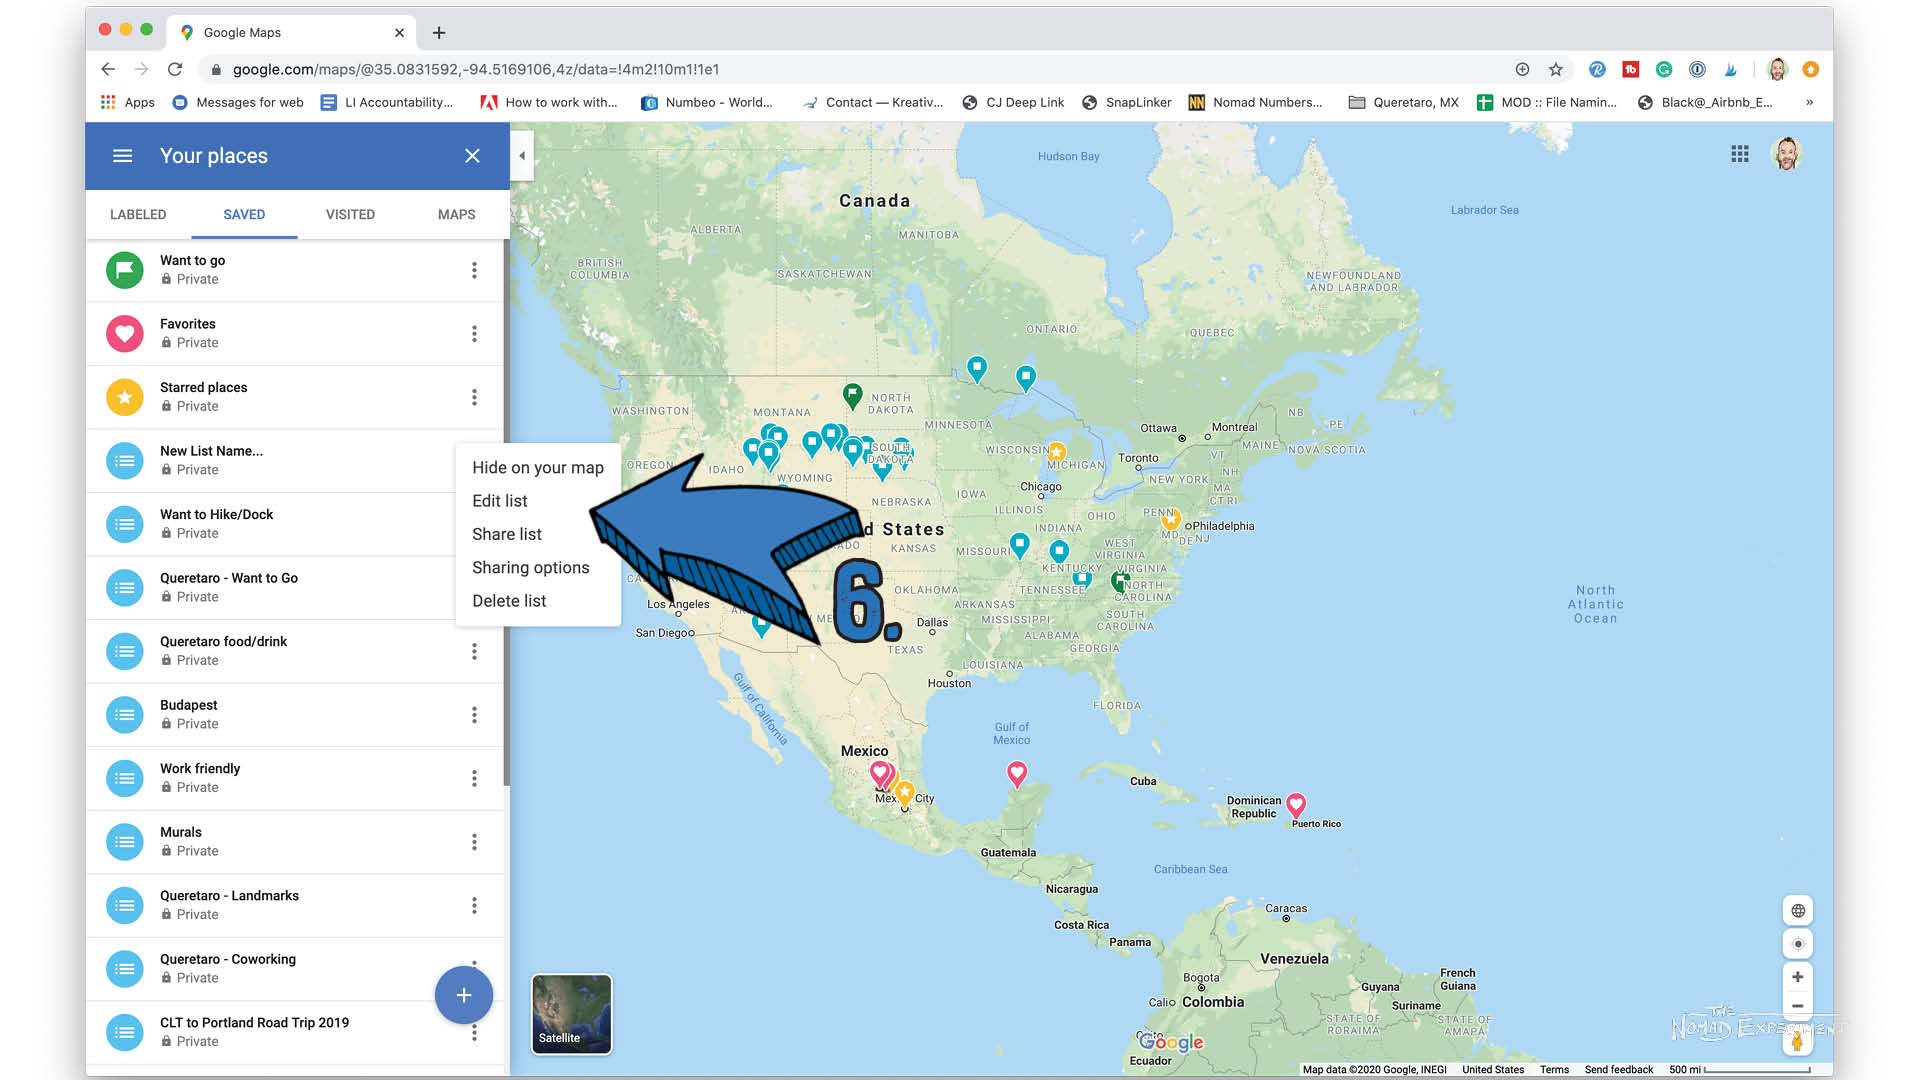Open options menu for Favorites list
This screenshot has width=1920, height=1080.
point(474,334)
